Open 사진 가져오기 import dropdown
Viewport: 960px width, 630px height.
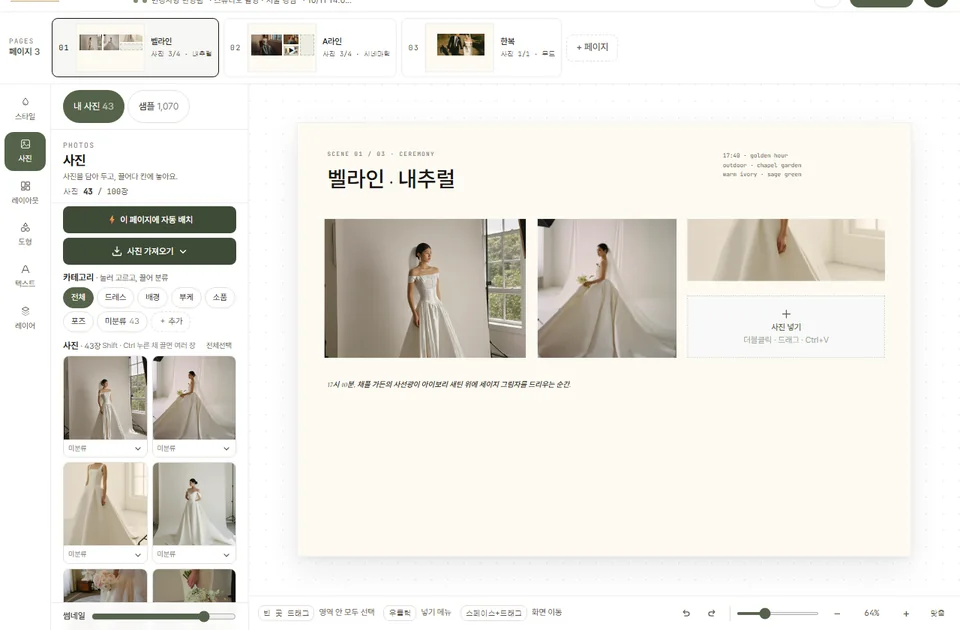pyautogui.click(x=149, y=251)
